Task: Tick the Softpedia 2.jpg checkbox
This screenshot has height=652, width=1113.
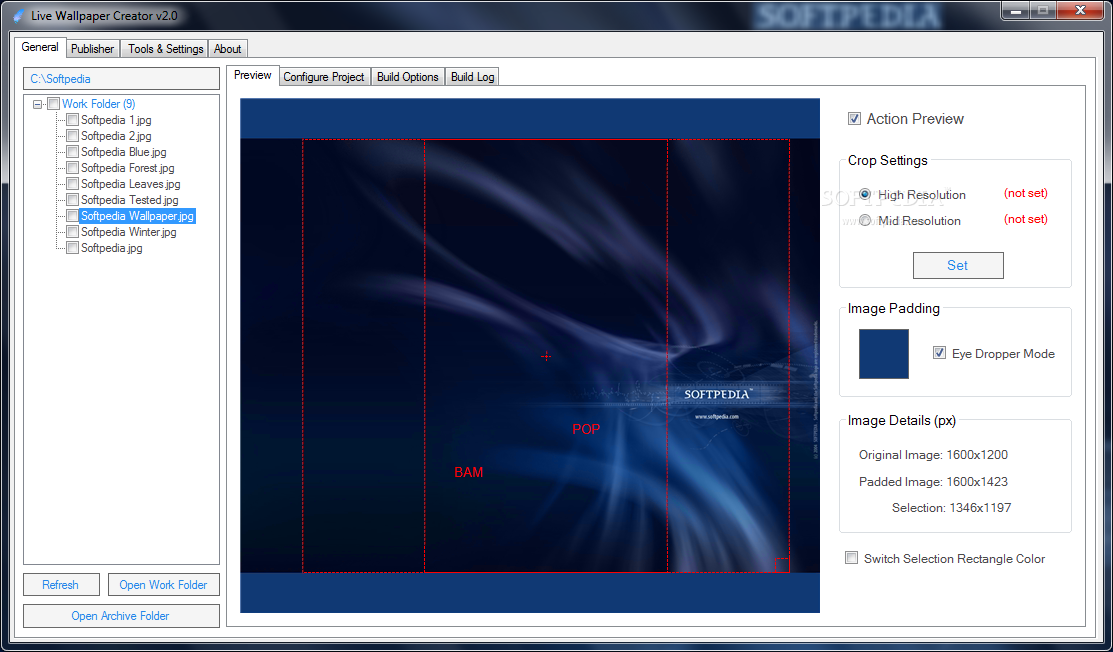Action: pos(72,136)
